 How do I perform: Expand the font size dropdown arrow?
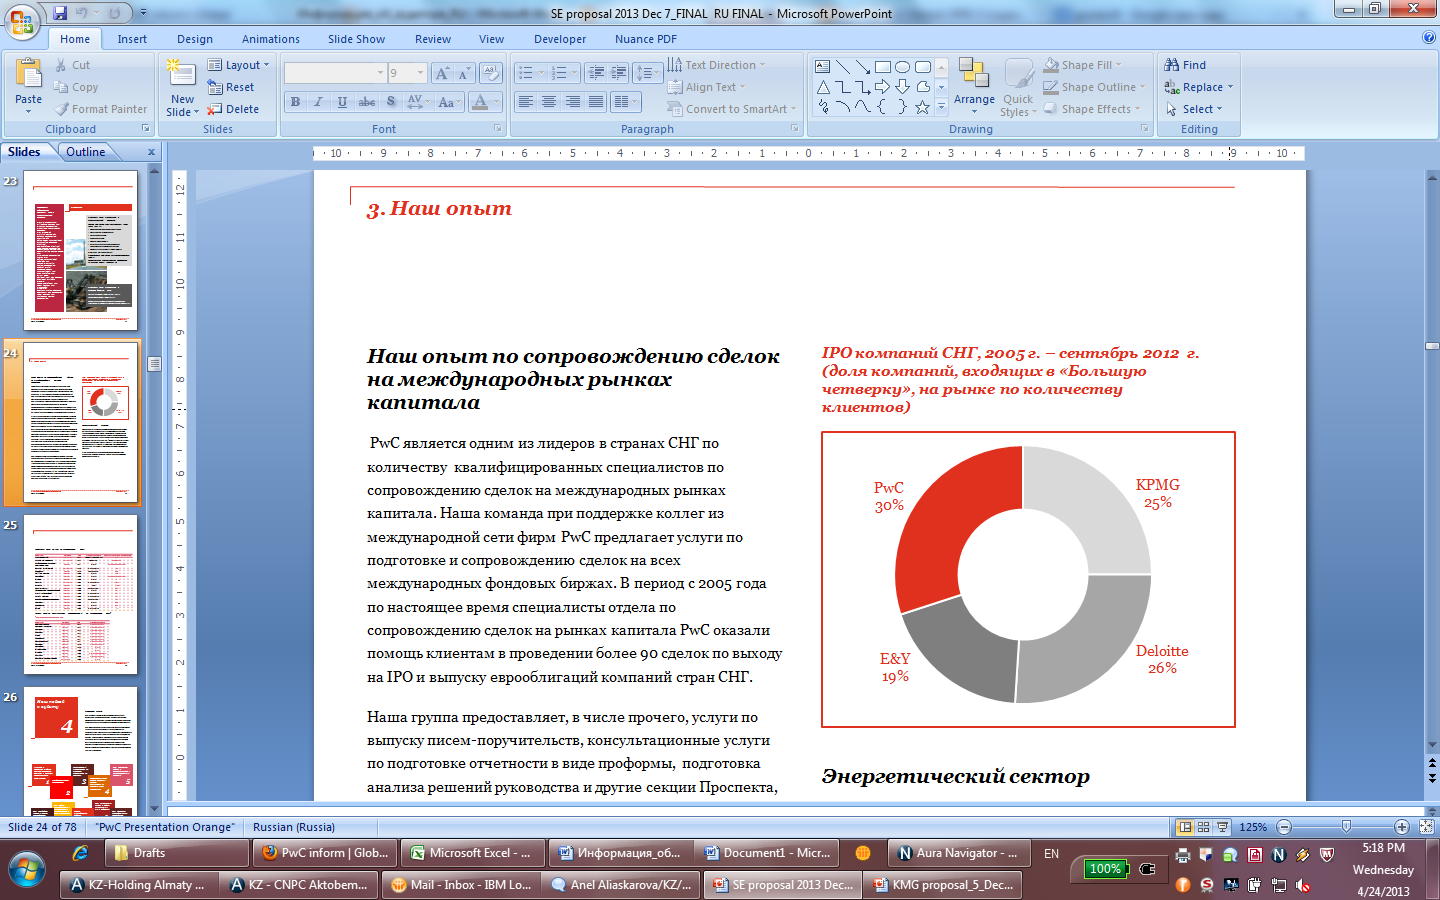421,73
